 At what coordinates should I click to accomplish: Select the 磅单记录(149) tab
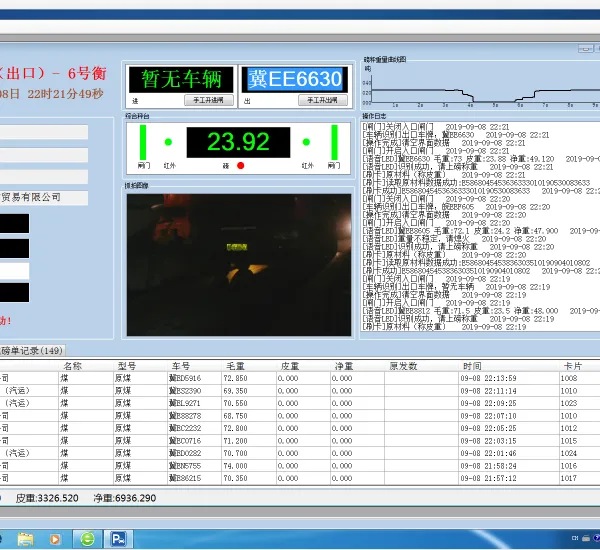coord(32,351)
